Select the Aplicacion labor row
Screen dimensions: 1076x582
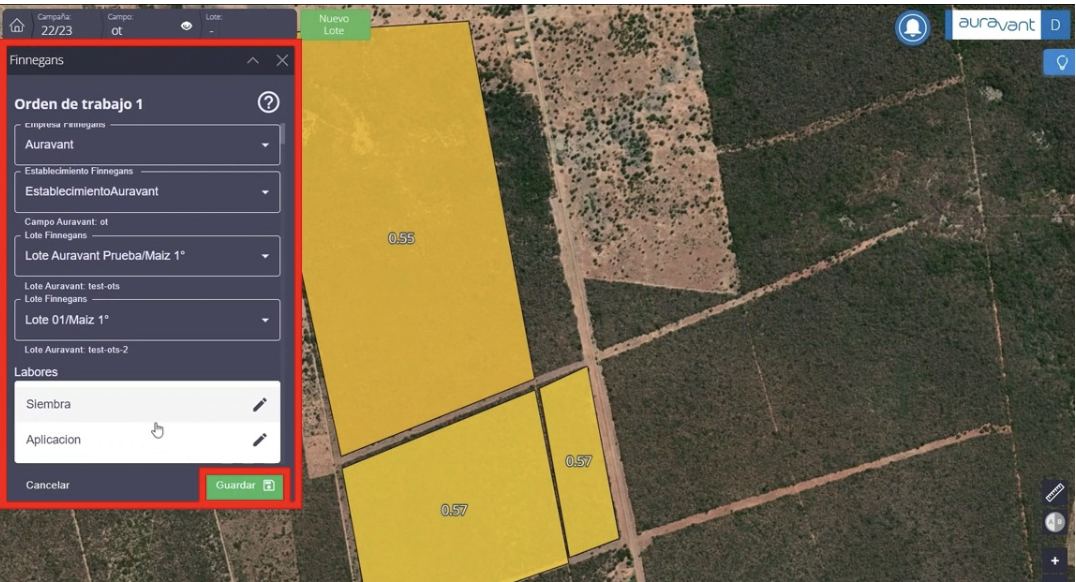[147, 440]
